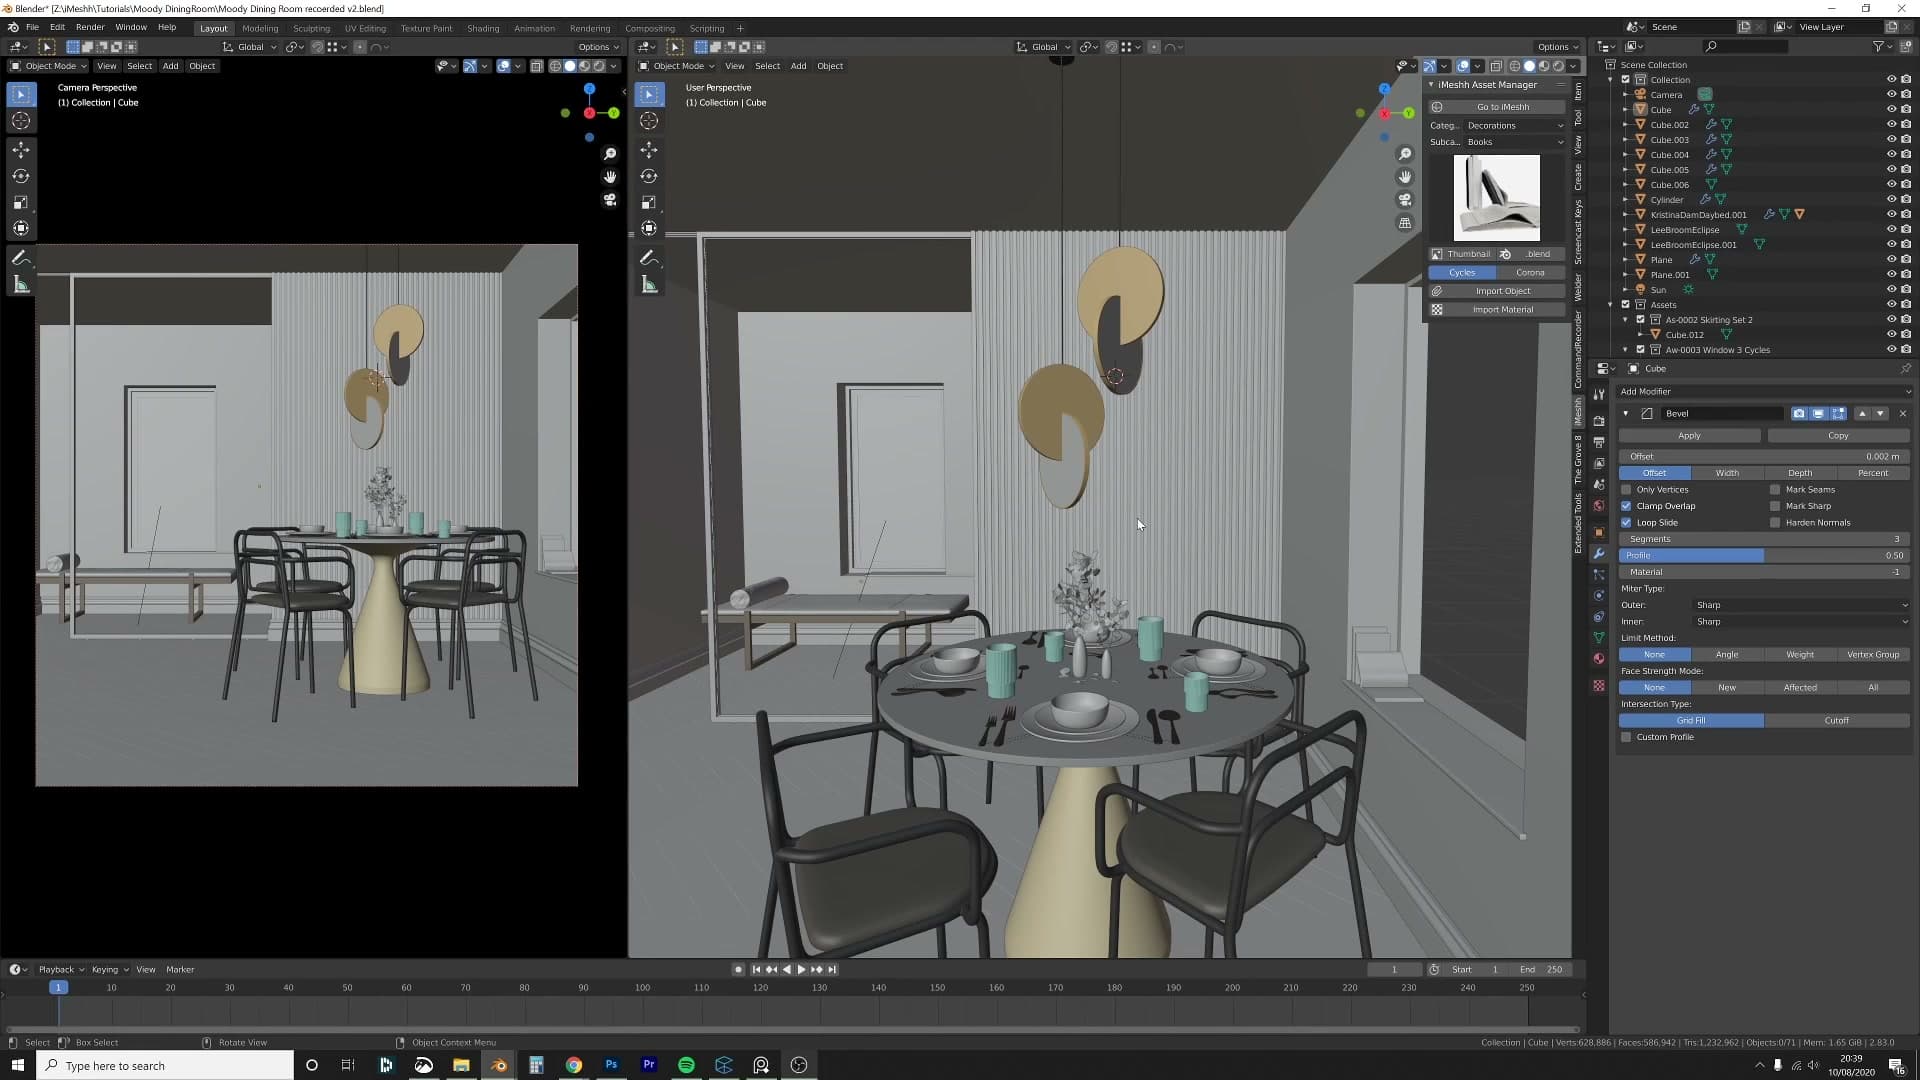Click the Apply button on Bevel modifier
The image size is (1920, 1080).
tap(1690, 436)
